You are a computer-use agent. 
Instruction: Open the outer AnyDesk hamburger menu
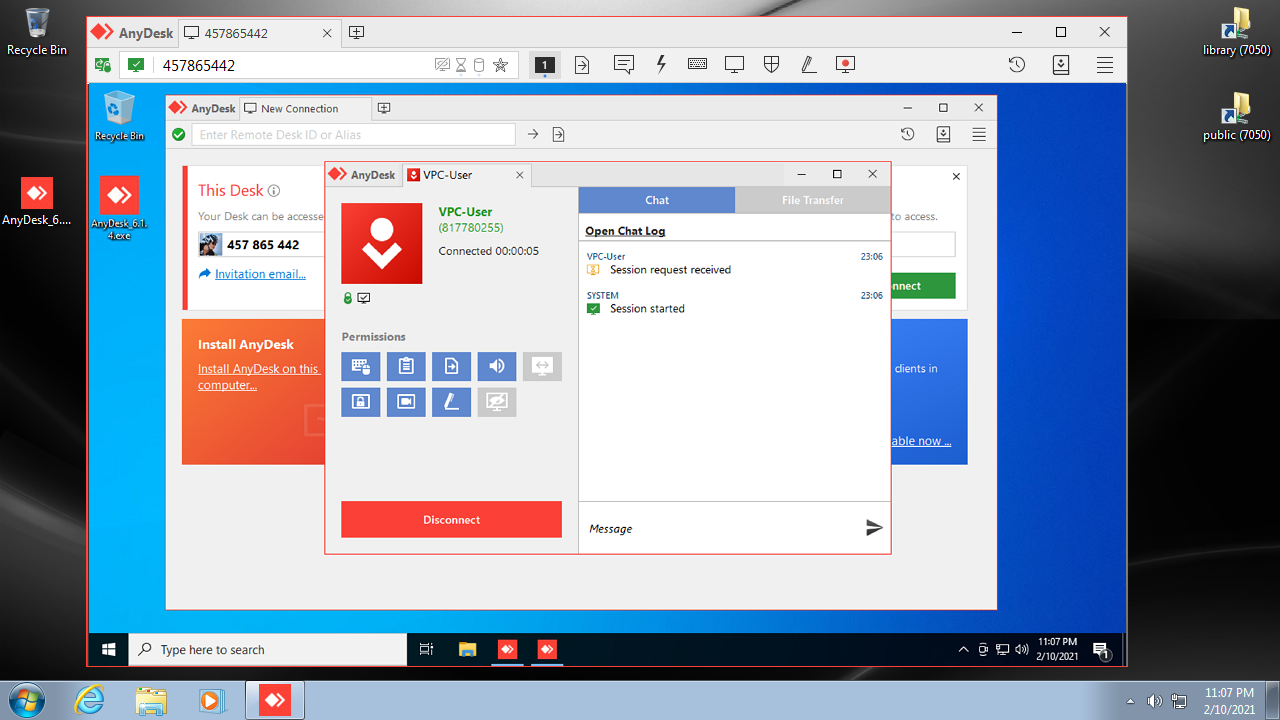click(x=1105, y=65)
